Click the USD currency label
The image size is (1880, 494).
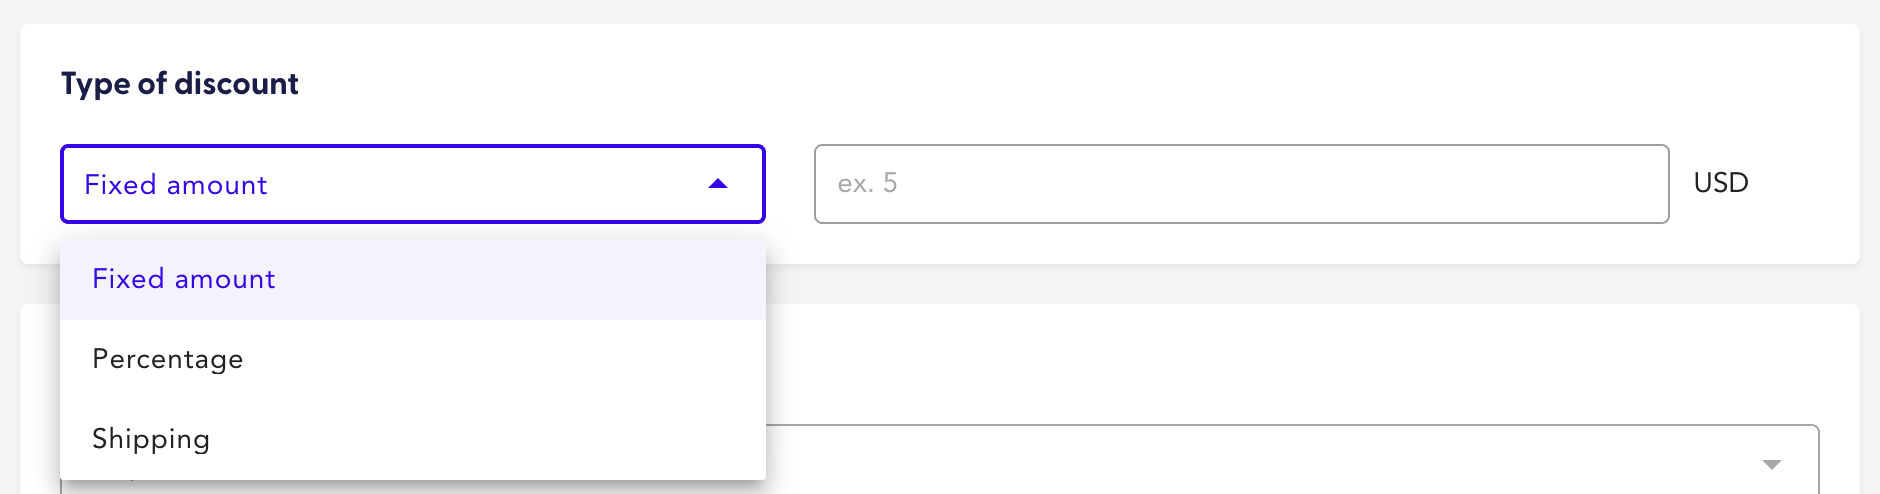click(1720, 183)
